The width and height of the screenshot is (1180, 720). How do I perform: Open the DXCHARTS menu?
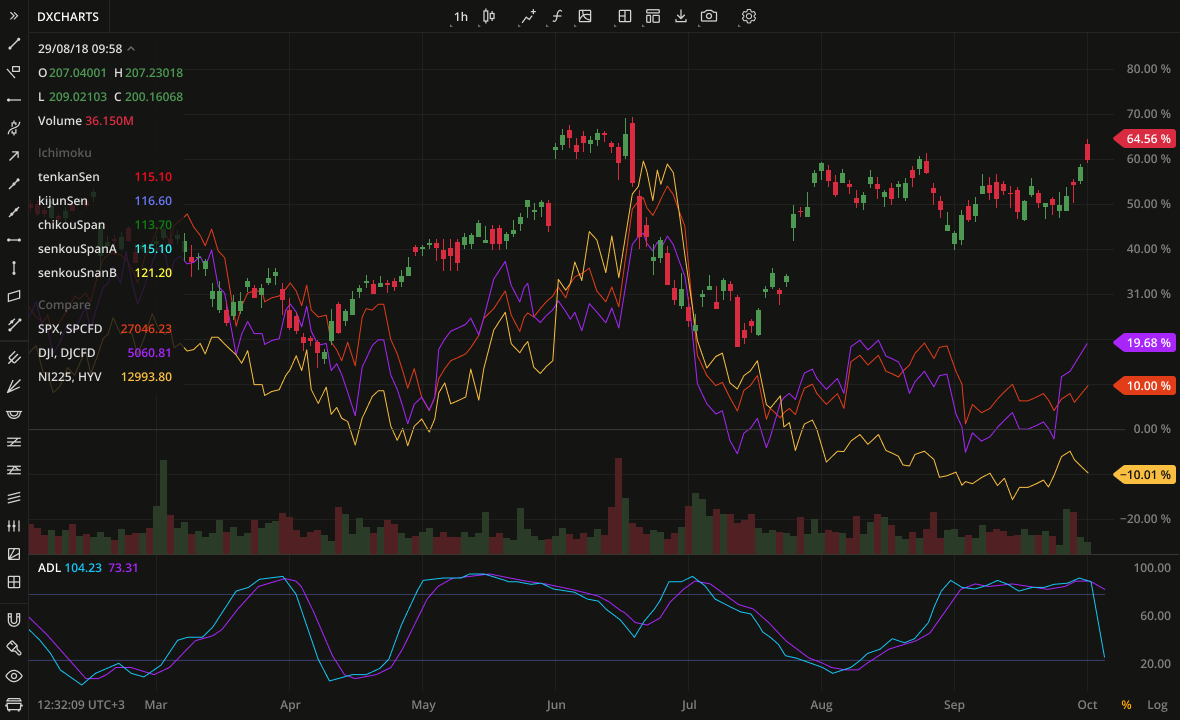tap(67, 16)
